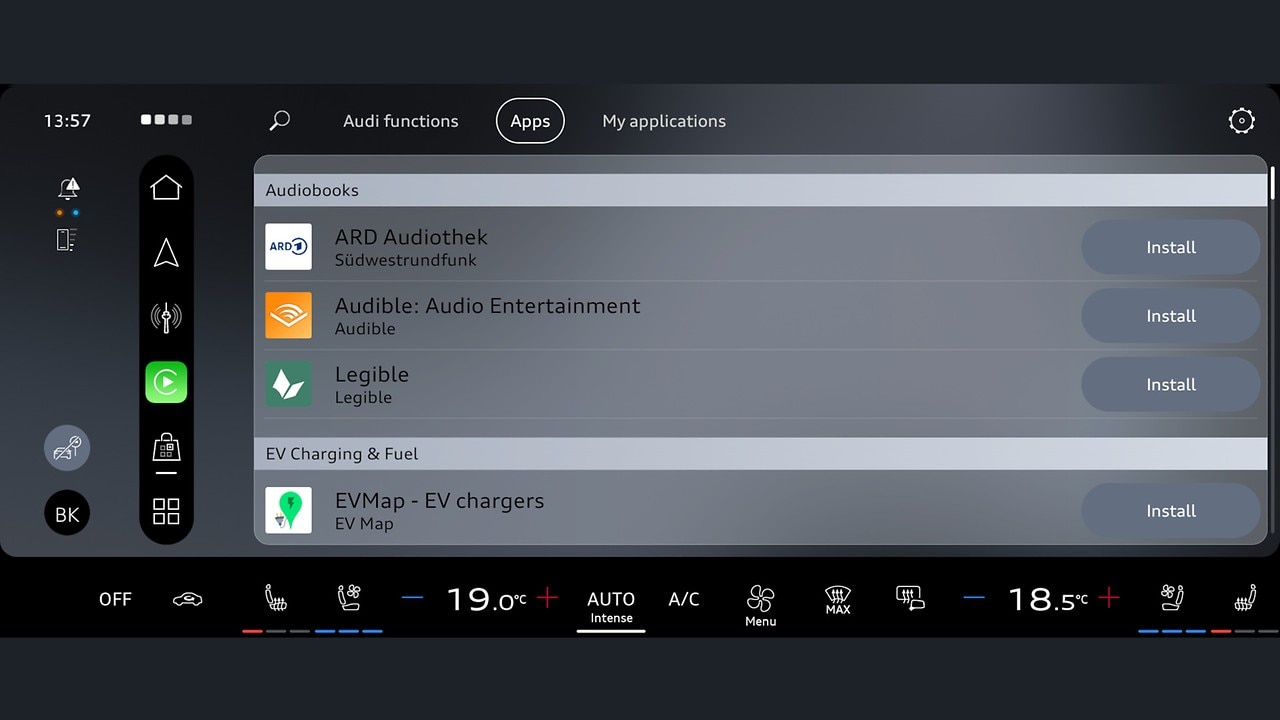Toggle the A/C button
The width and height of the screenshot is (1280, 720).
(684, 599)
